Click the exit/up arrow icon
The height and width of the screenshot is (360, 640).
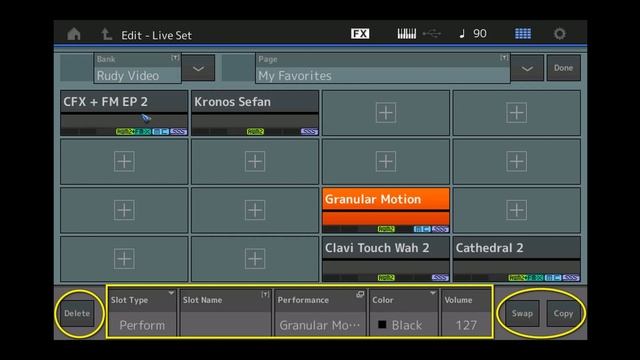pyautogui.click(x=106, y=34)
